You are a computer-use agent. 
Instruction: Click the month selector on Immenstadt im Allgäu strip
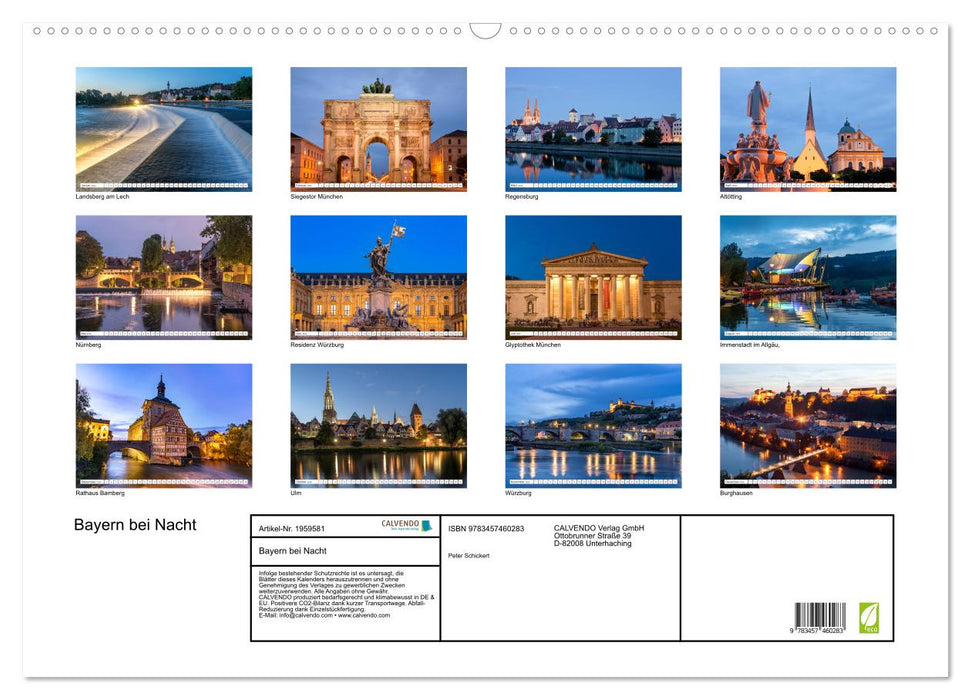coord(732,335)
